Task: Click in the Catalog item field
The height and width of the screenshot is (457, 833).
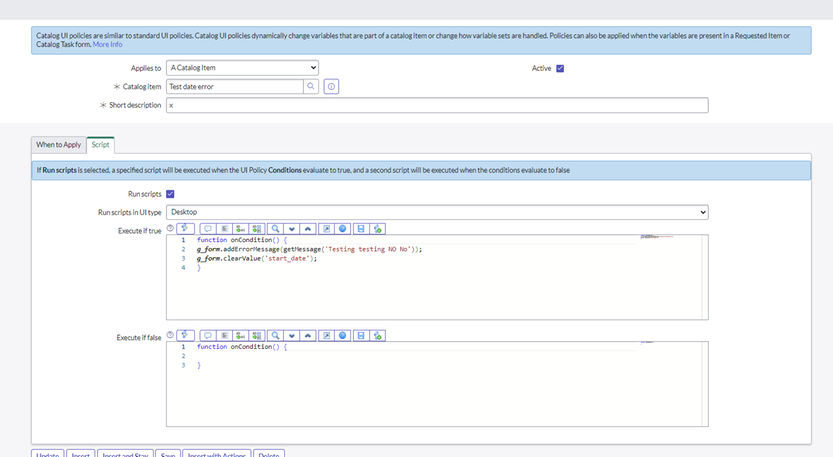Action: pos(235,86)
